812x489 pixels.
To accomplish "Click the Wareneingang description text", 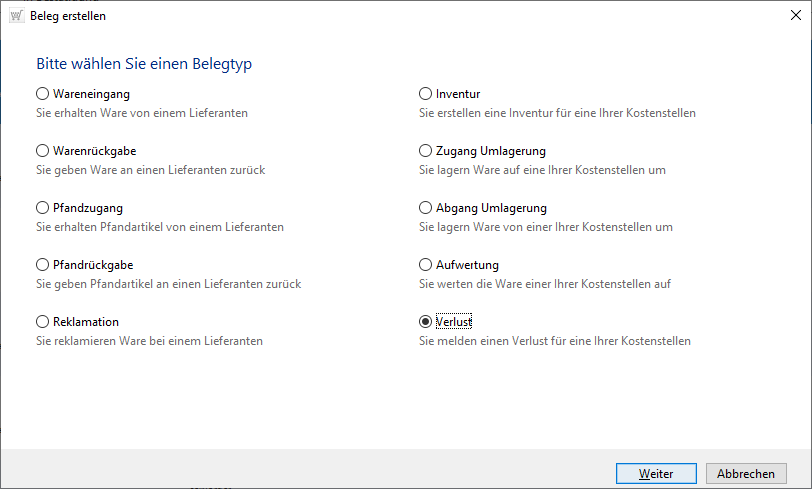I will 142,113.
